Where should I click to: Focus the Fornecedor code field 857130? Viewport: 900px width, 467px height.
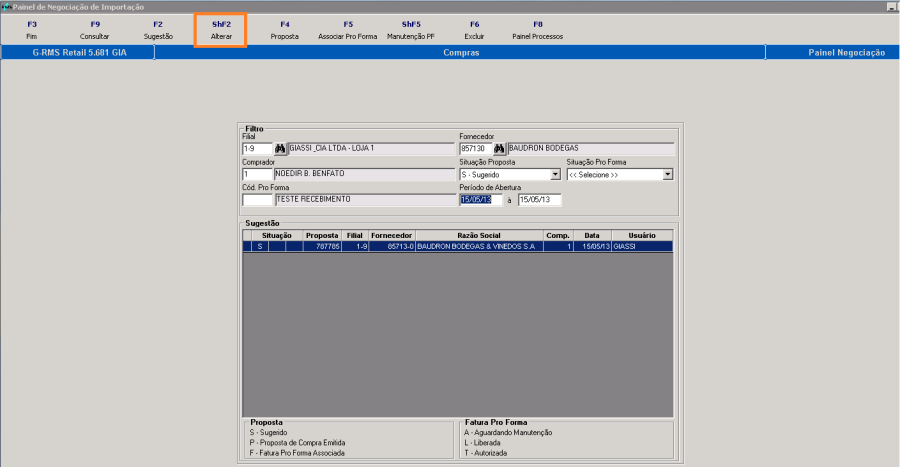(x=476, y=149)
